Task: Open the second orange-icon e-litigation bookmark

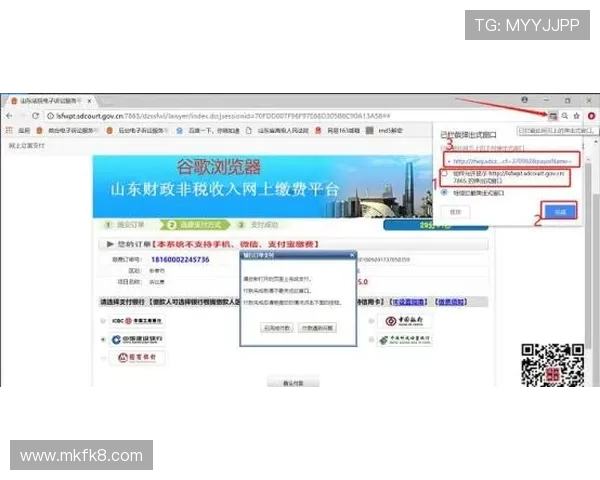Action: [x=137, y=131]
